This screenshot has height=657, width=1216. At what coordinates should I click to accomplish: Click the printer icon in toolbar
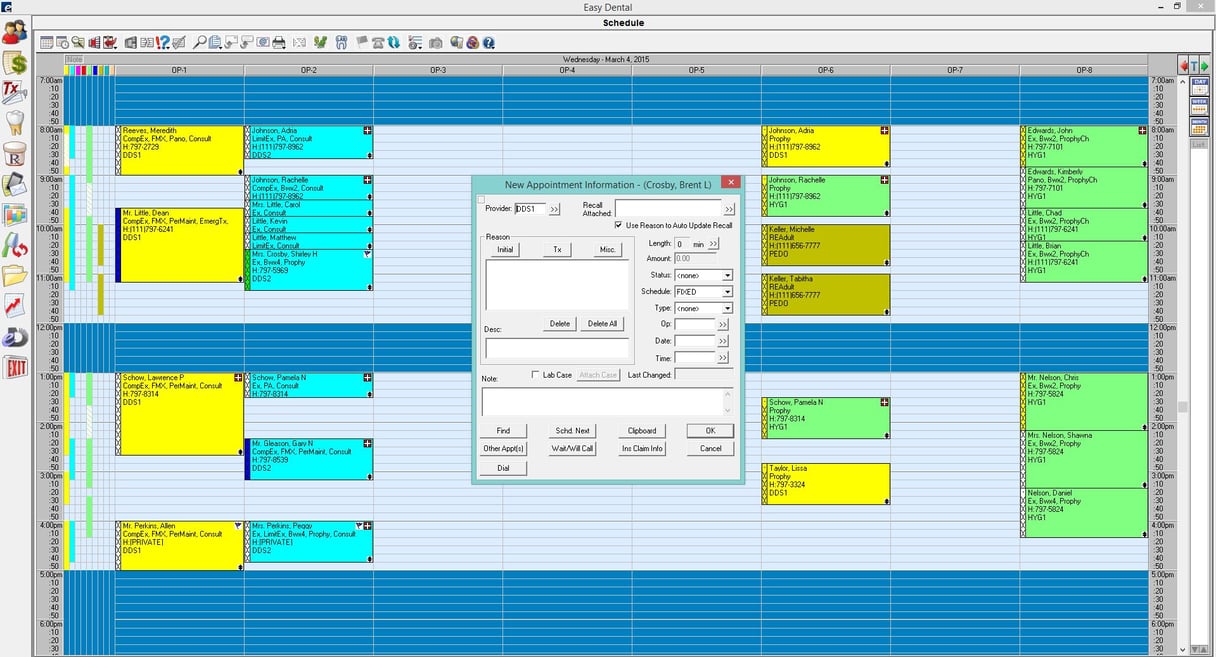[x=279, y=43]
